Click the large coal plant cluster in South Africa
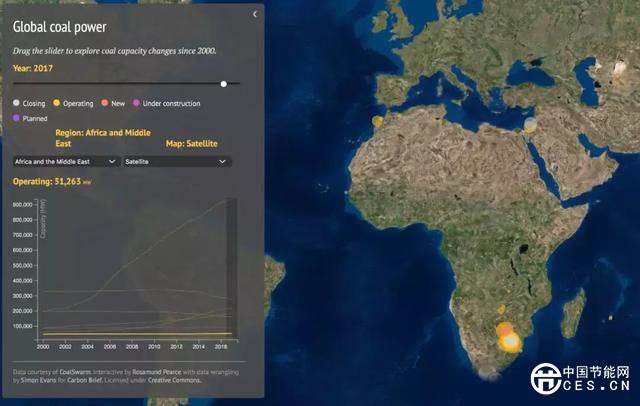The image size is (640, 406). (x=509, y=339)
